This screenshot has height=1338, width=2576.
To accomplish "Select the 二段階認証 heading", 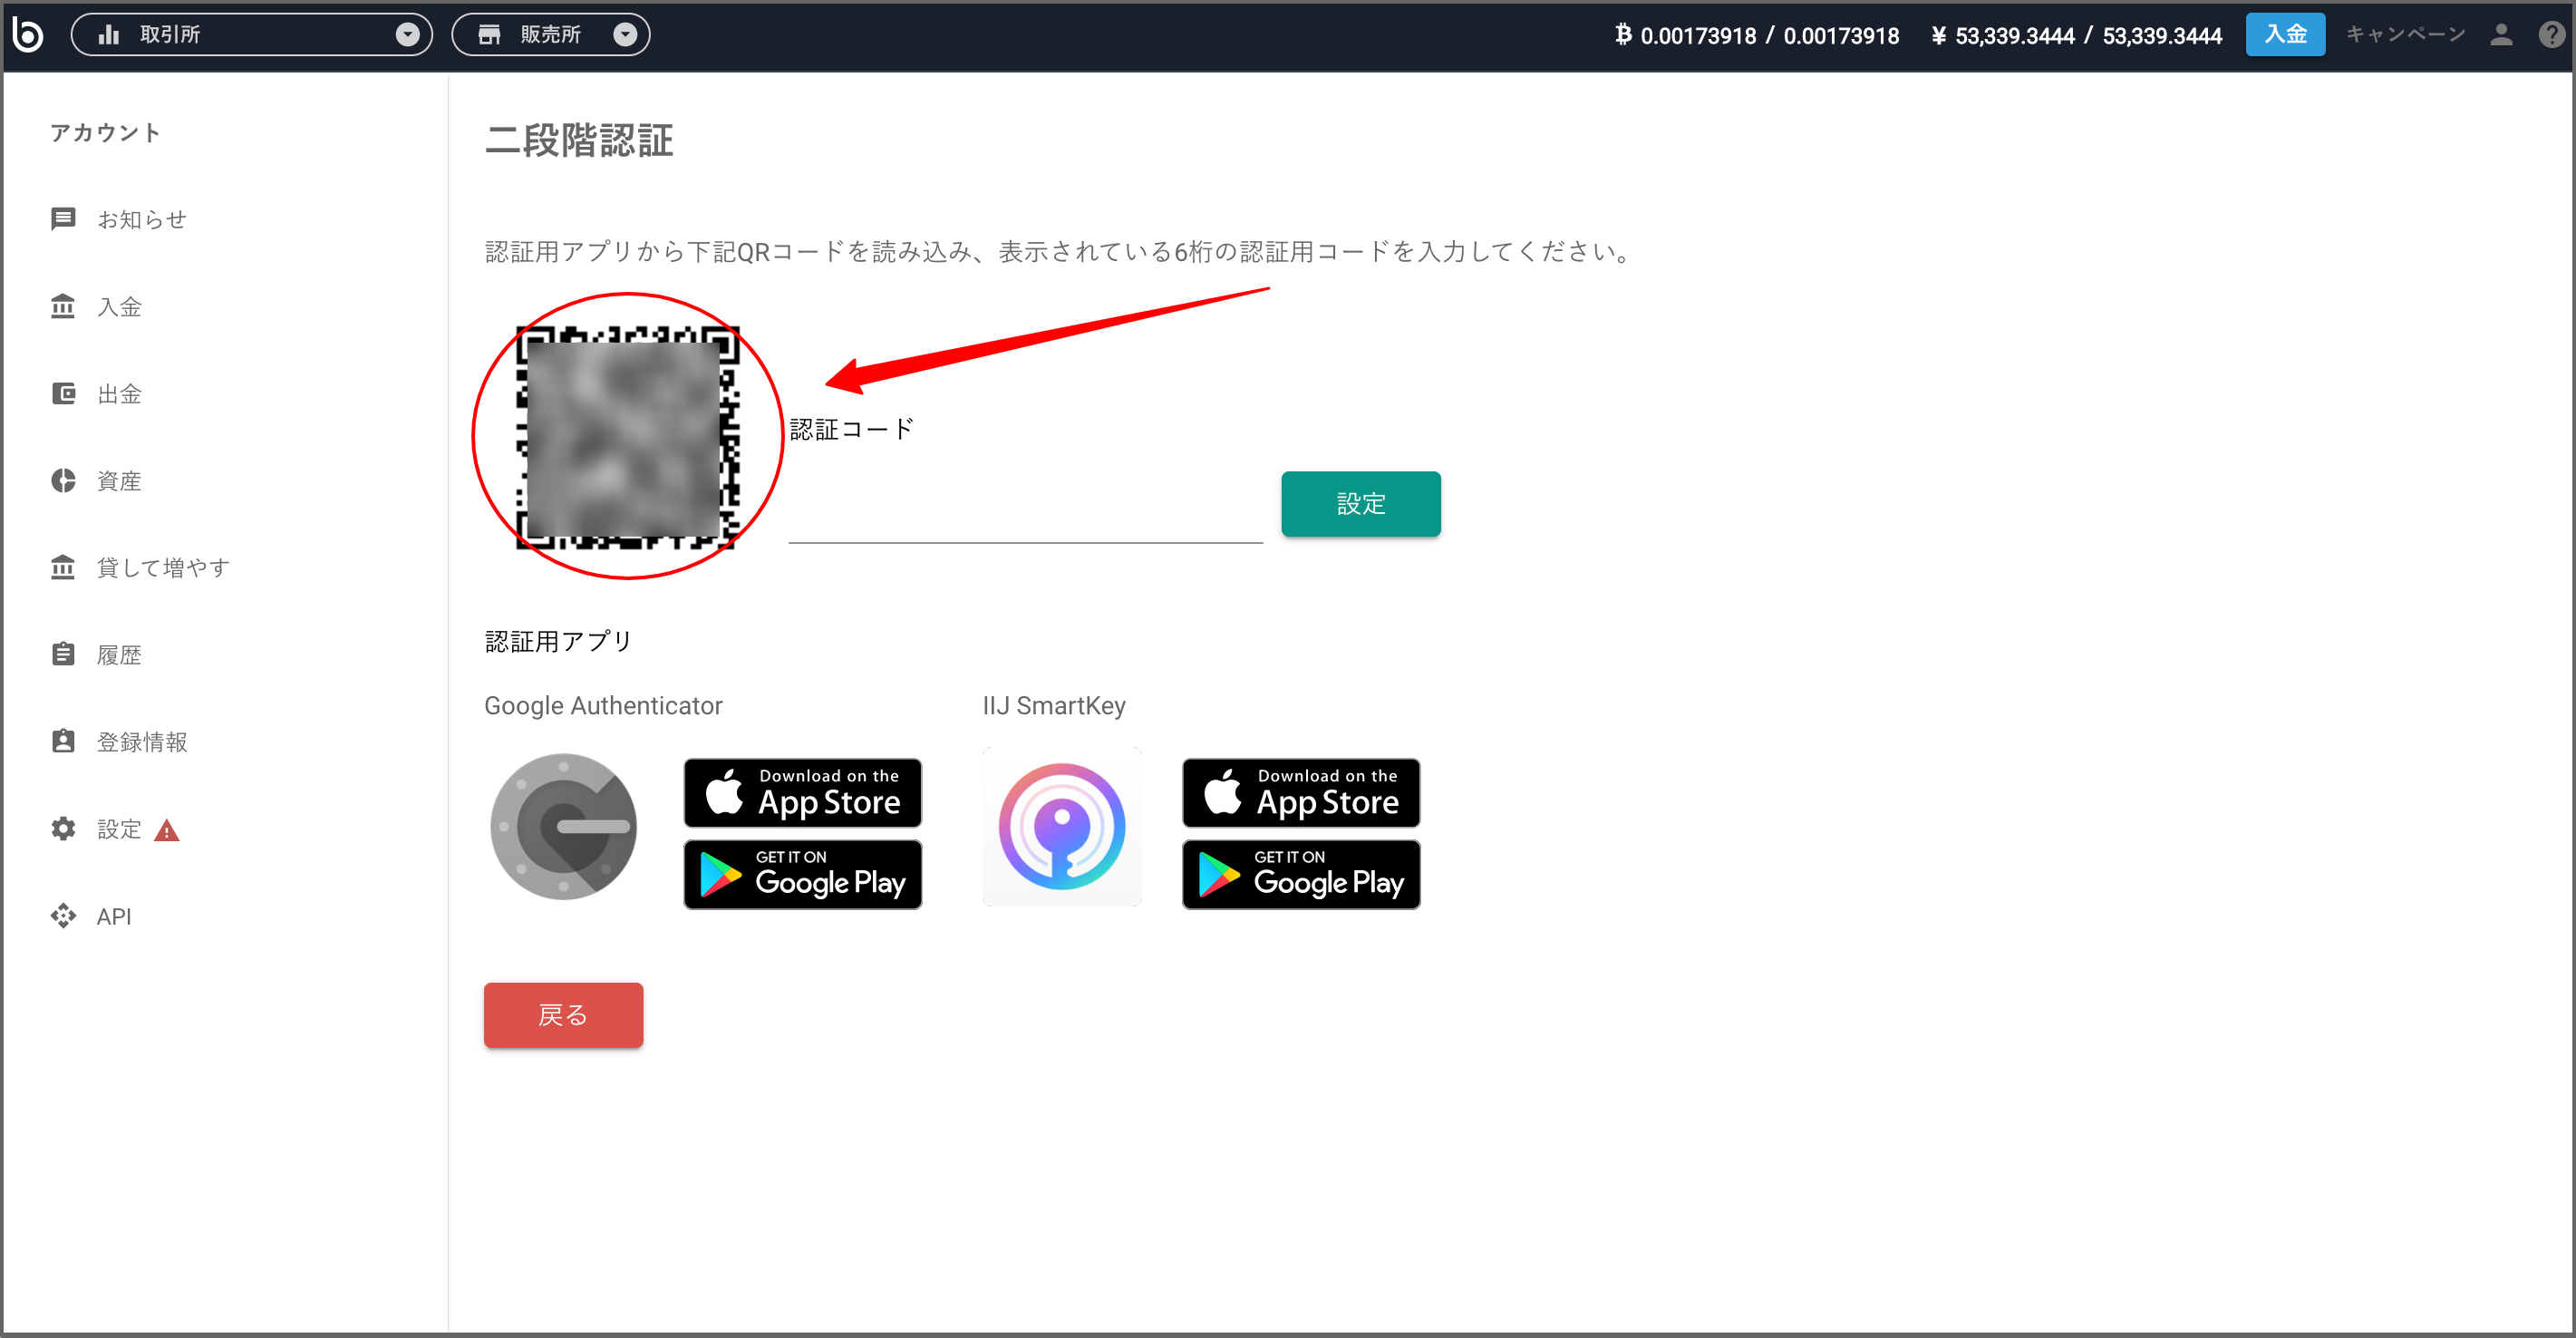I will click(x=579, y=140).
